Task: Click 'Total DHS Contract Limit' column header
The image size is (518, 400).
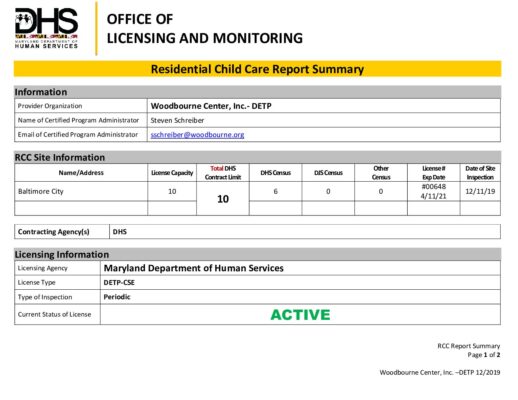Action: (x=223, y=173)
